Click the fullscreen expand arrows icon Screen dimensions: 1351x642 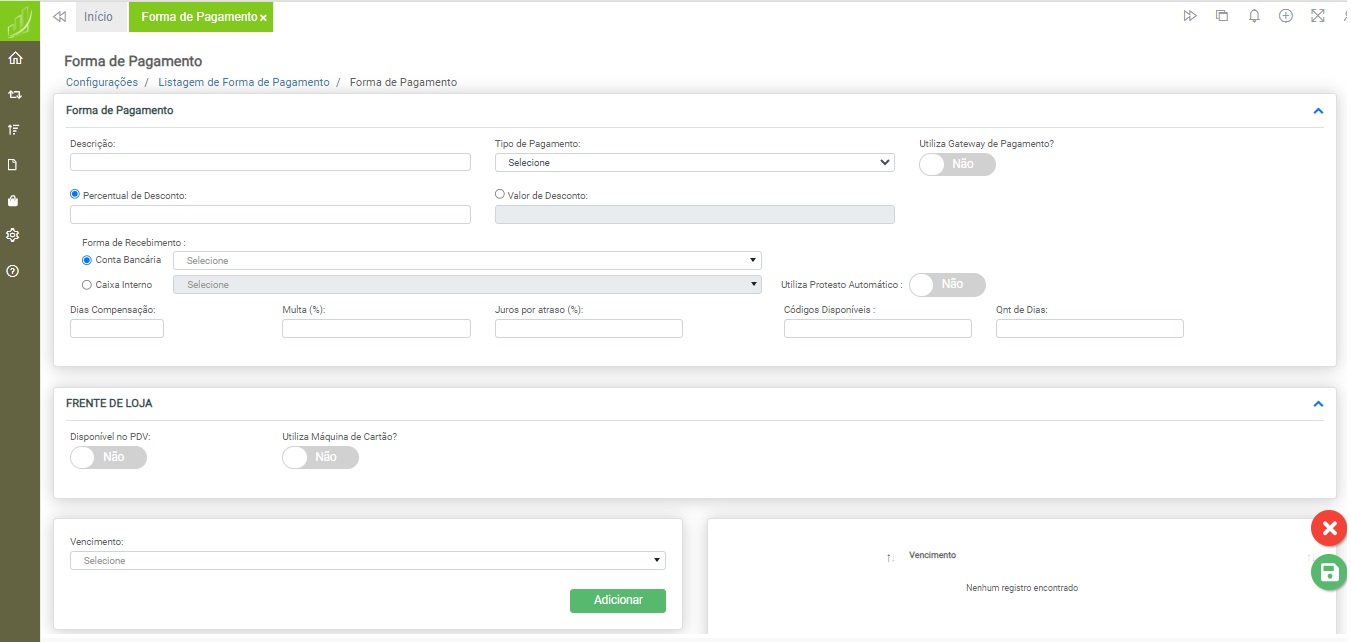click(x=1317, y=16)
